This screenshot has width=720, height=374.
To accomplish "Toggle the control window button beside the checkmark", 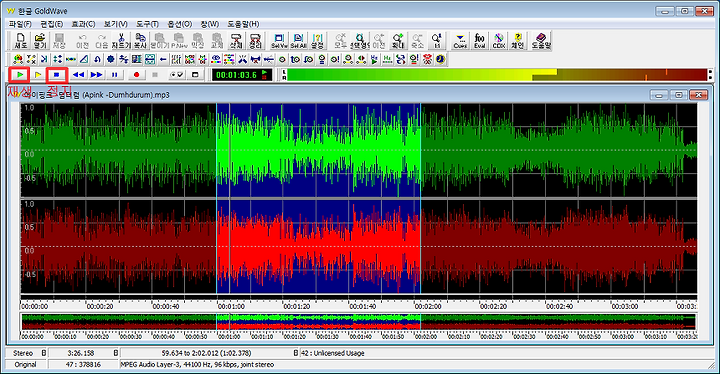I will [x=195, y=74].
